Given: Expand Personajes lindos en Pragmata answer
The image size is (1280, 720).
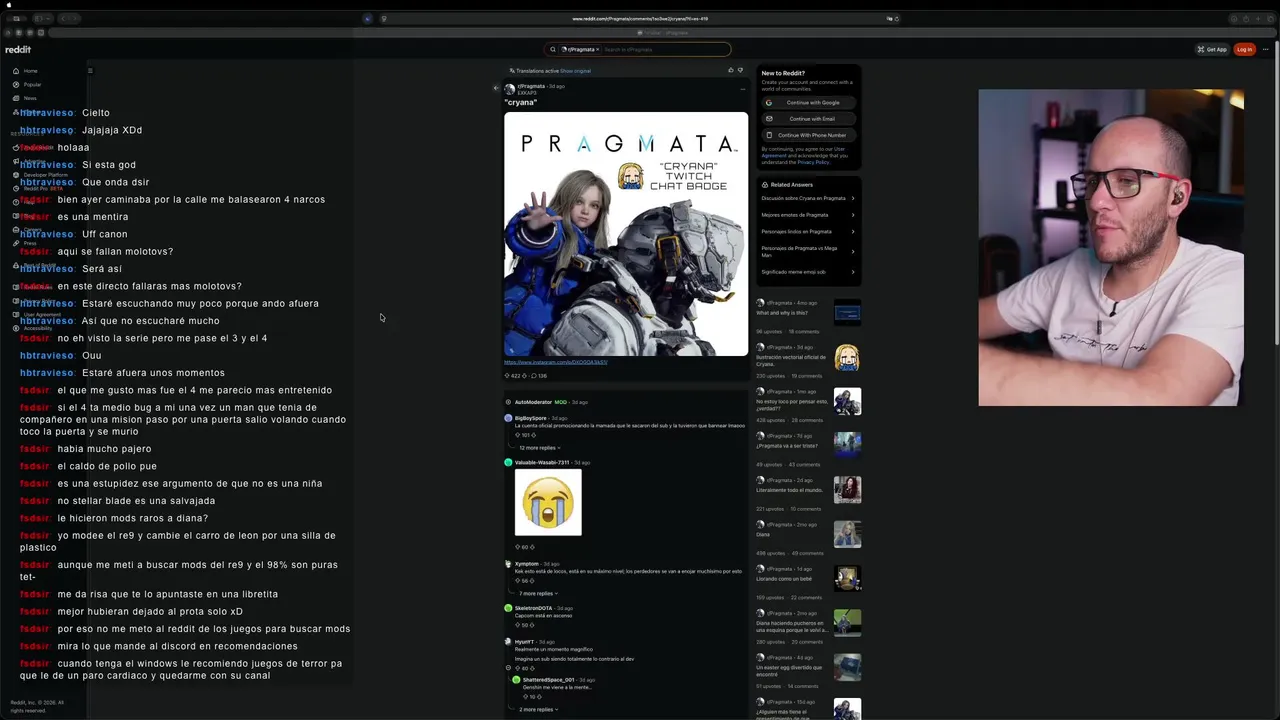Looking at the screenshot, I should pos(808,232).
